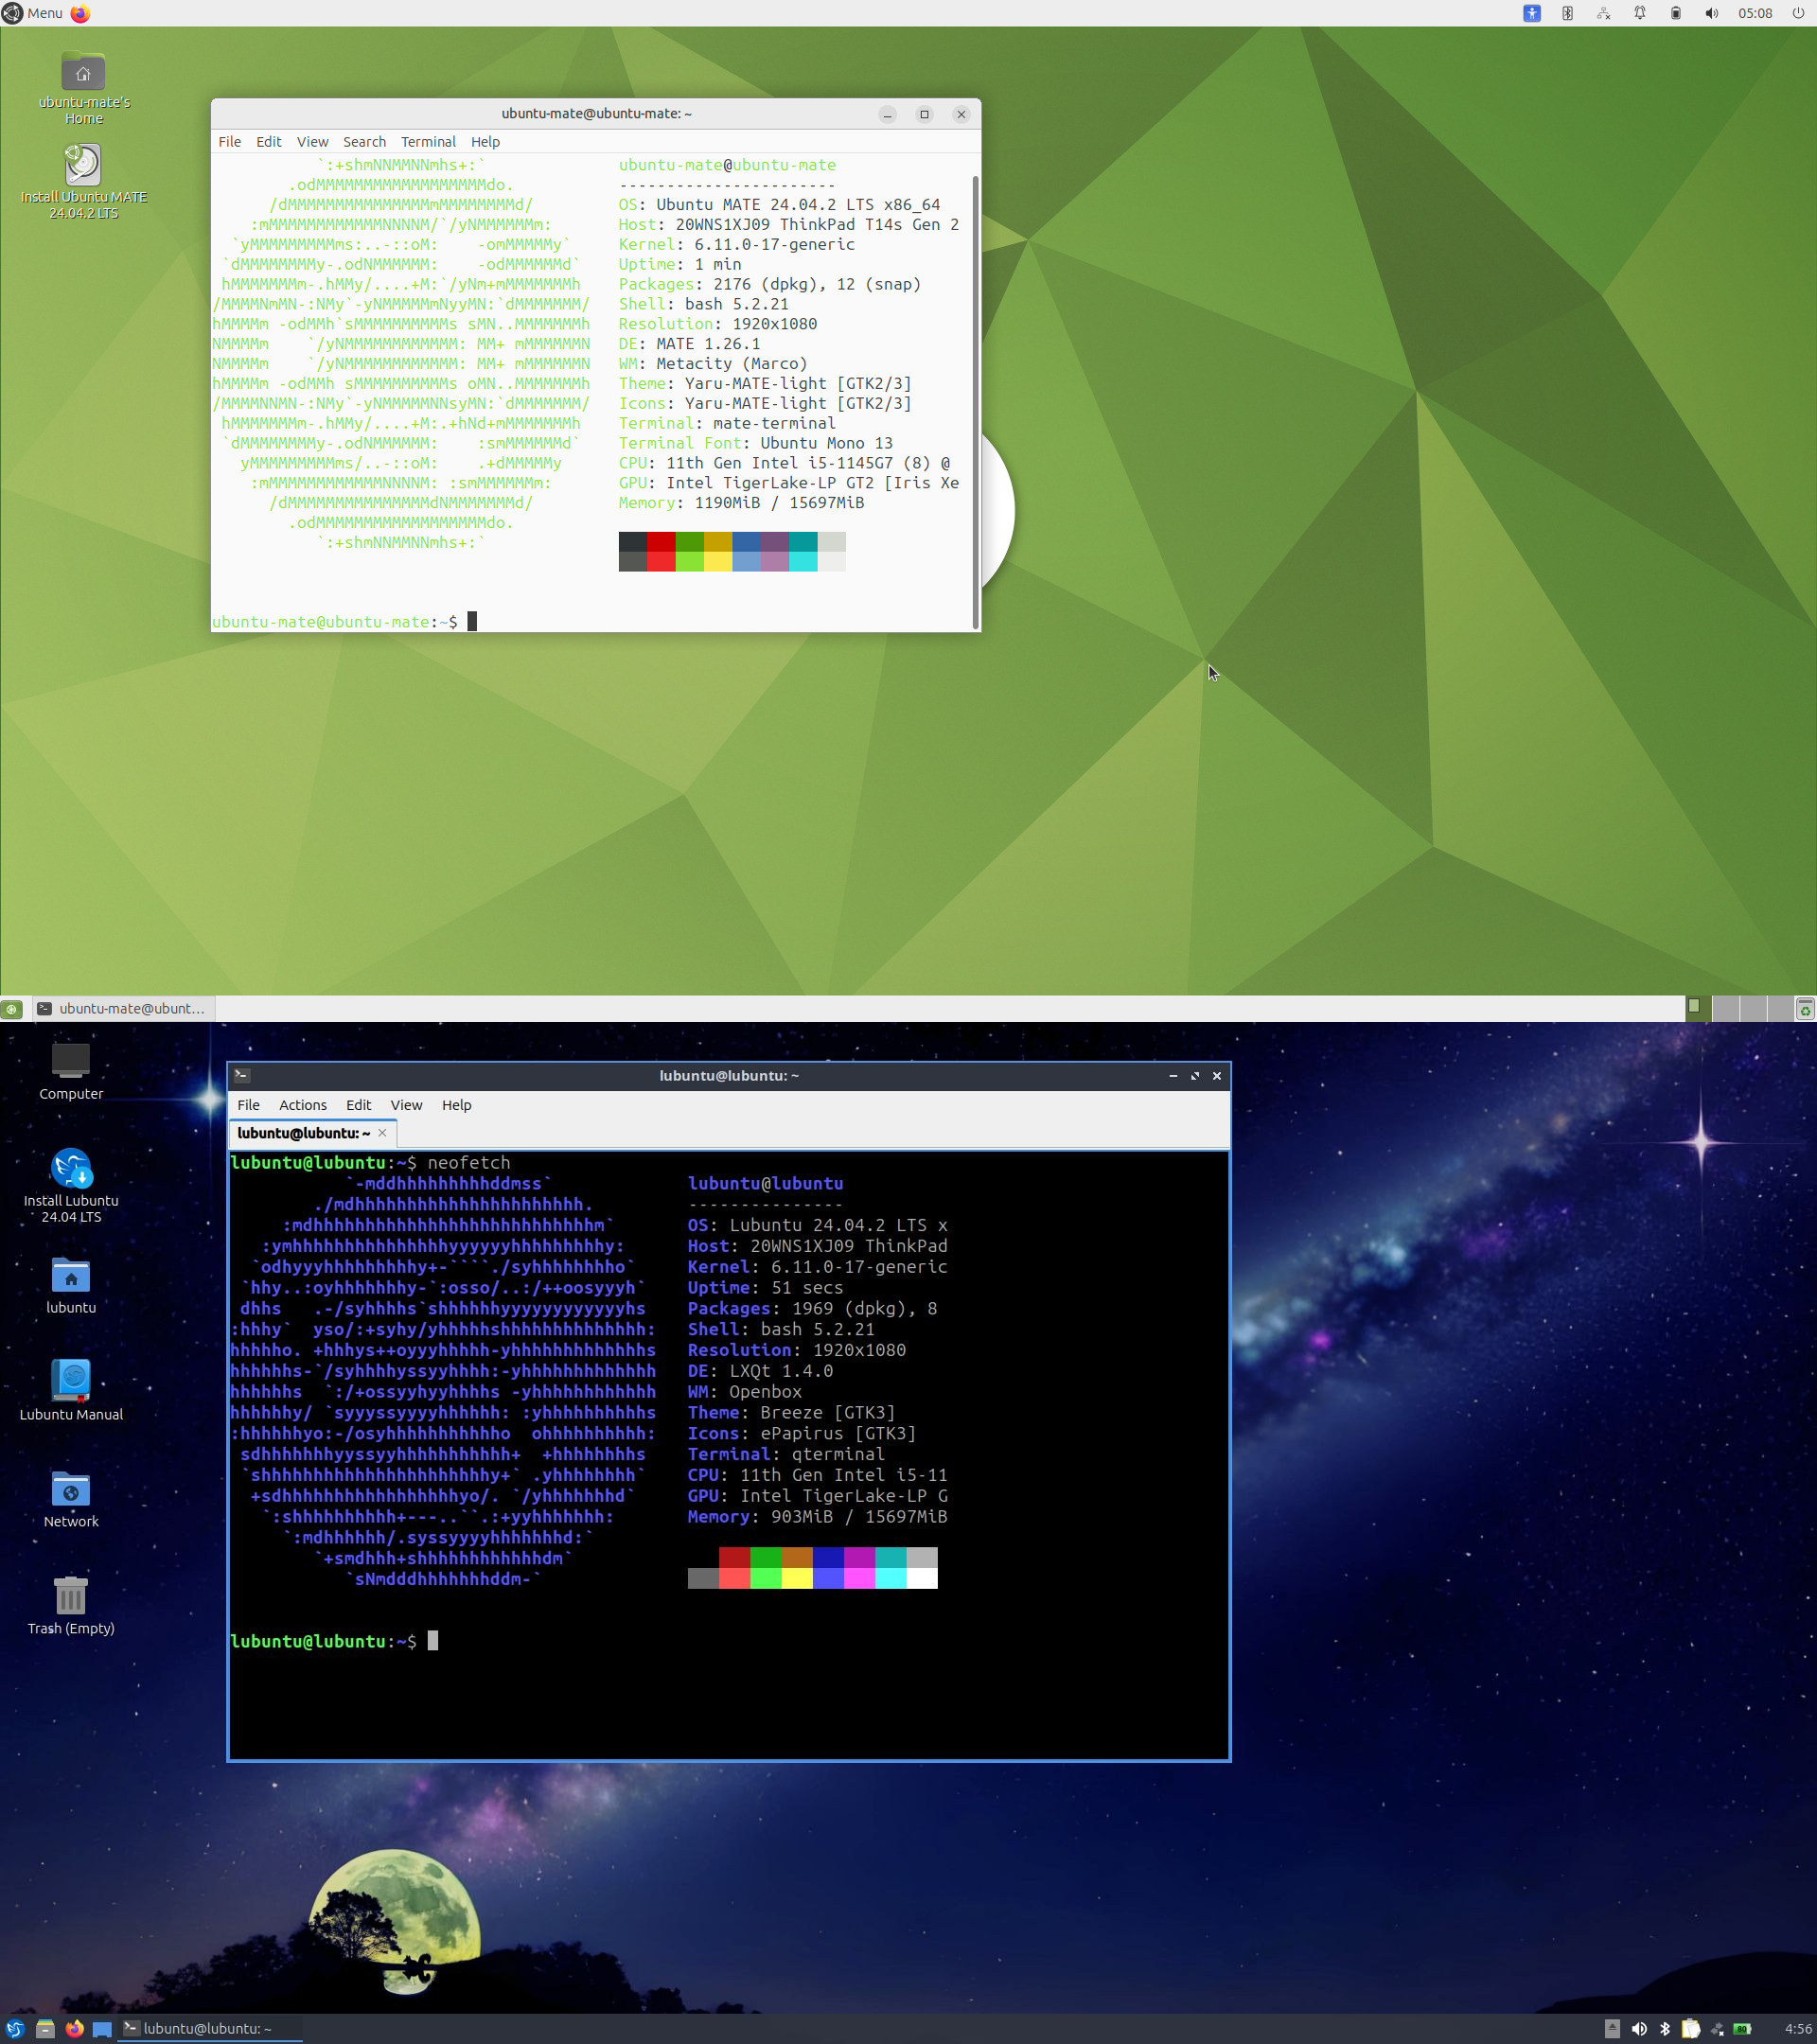Viewport: 1817px width, 2044px height.
Task: Open Trash (Empty) desktop icon
Action: click(x=71, y=1606)
